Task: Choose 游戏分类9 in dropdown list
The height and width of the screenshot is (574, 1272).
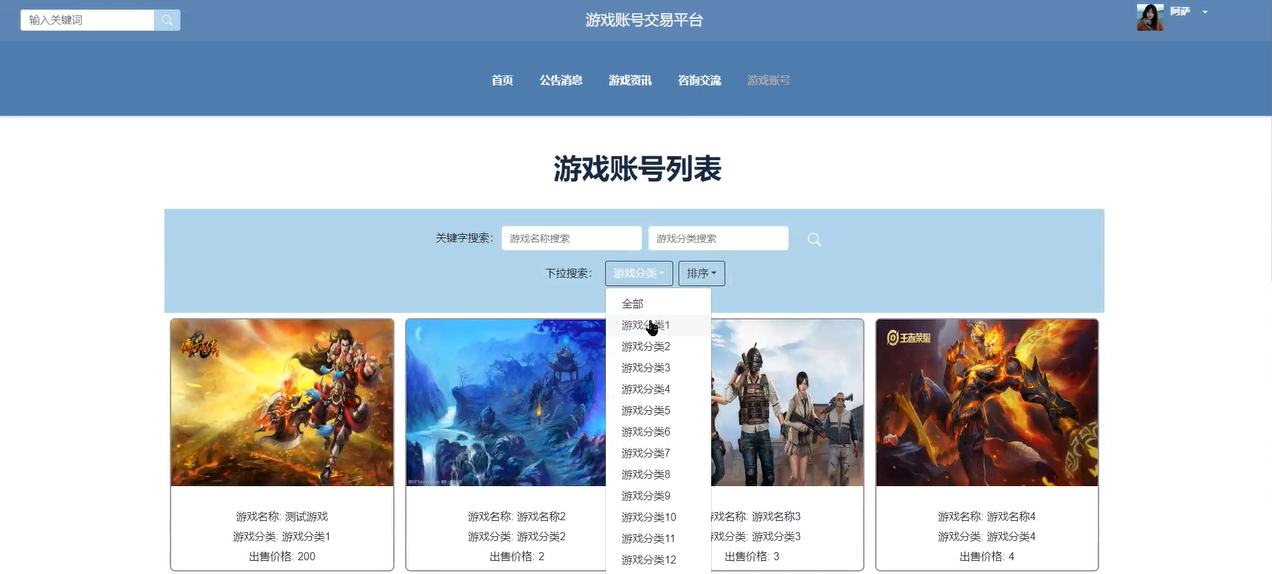Action: coord(658,496)
